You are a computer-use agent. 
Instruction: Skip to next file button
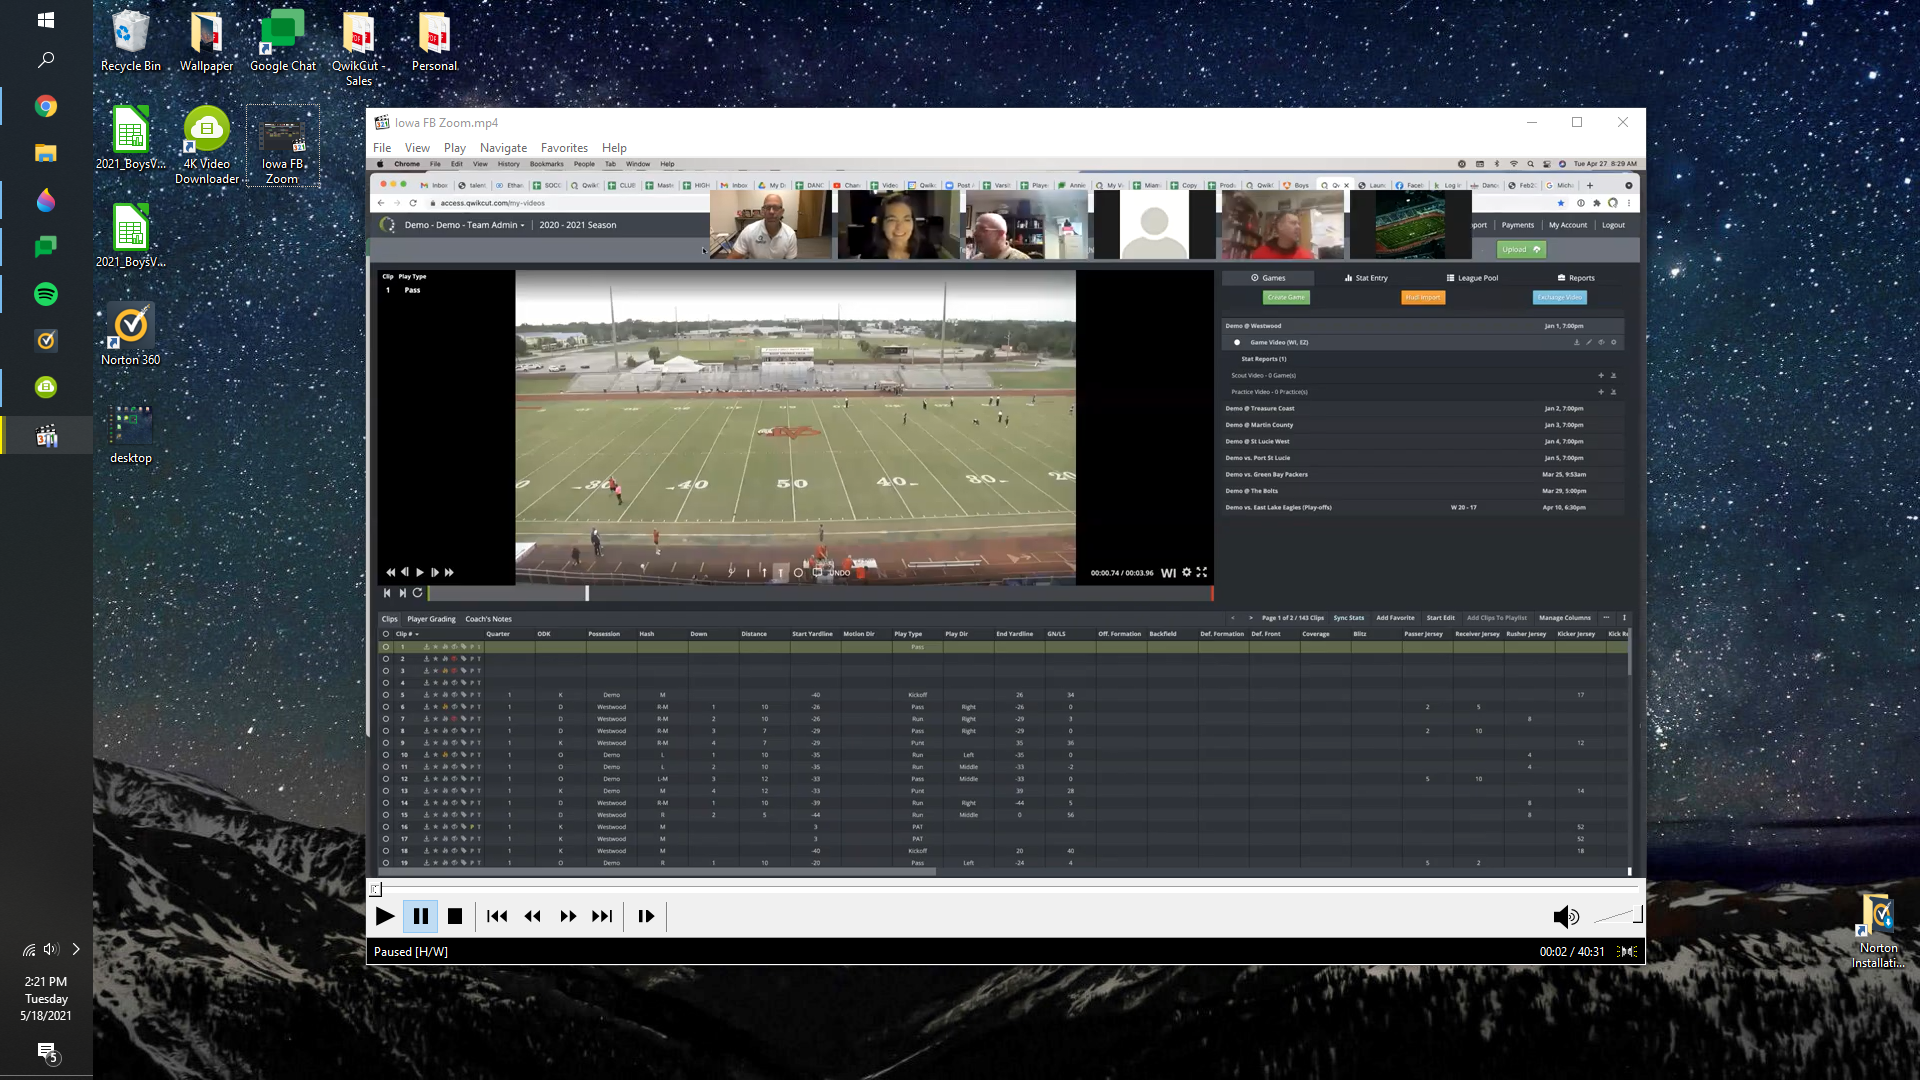coord(602,916)
